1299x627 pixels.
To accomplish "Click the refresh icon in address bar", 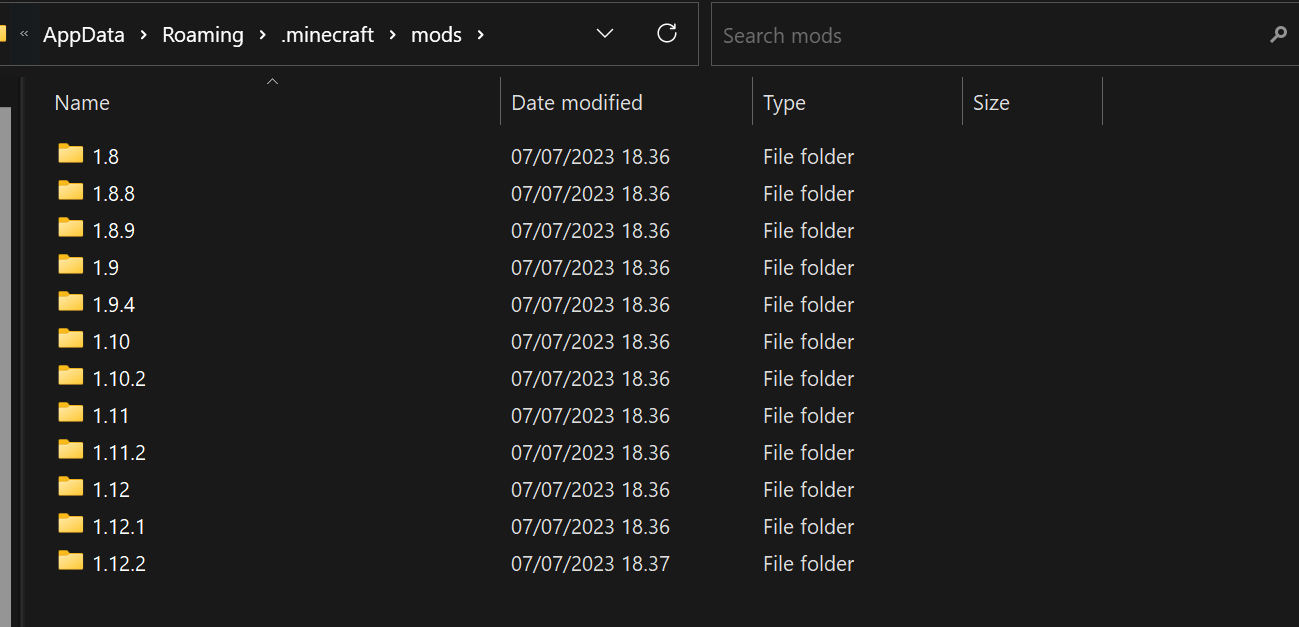I will 667,34.
